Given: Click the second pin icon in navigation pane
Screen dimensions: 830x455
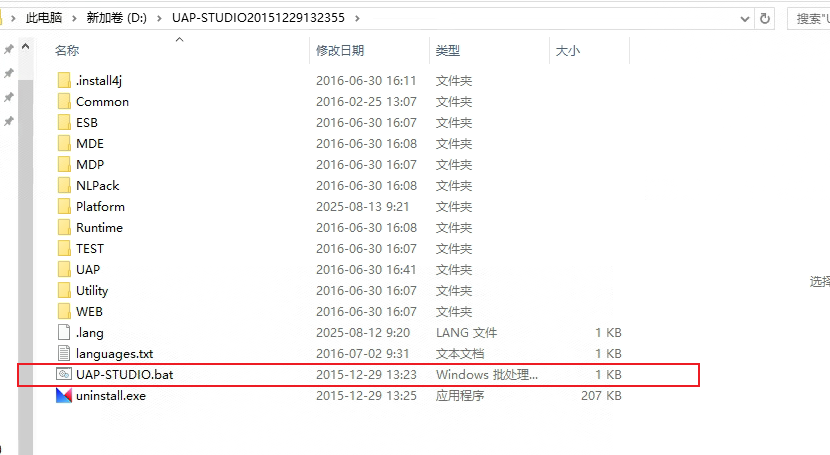Looking at the screenshot, I should (x=8, y=73).
